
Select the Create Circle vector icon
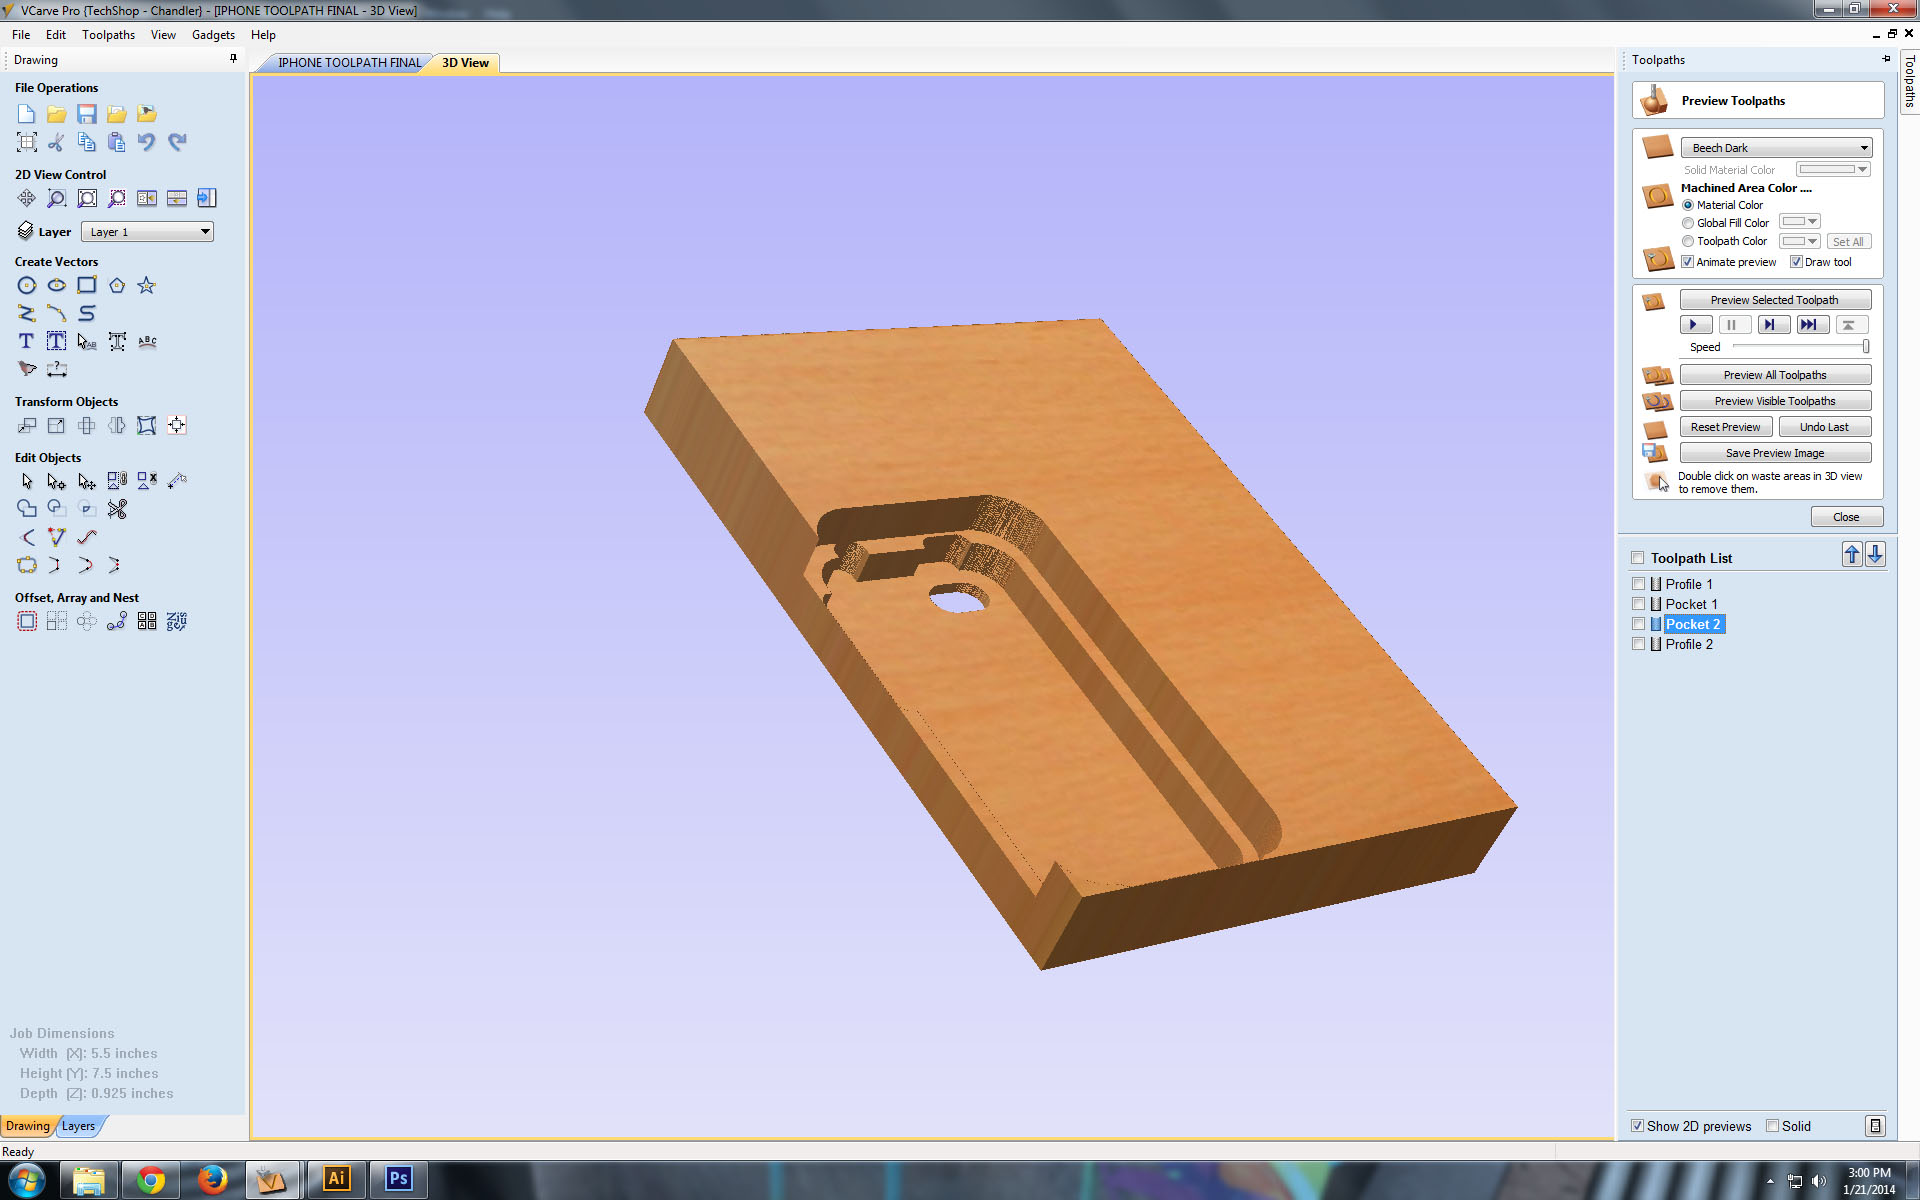pos(28,285)
